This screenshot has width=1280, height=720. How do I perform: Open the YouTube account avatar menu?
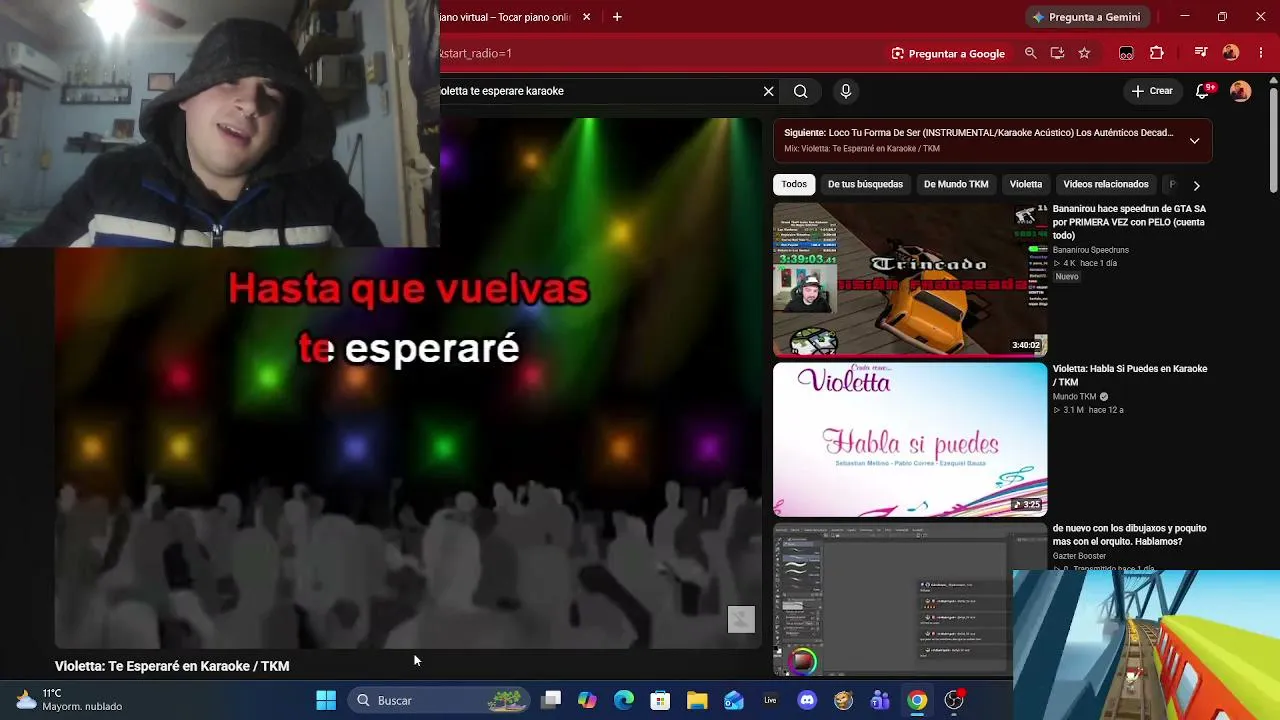[1241, 91]
